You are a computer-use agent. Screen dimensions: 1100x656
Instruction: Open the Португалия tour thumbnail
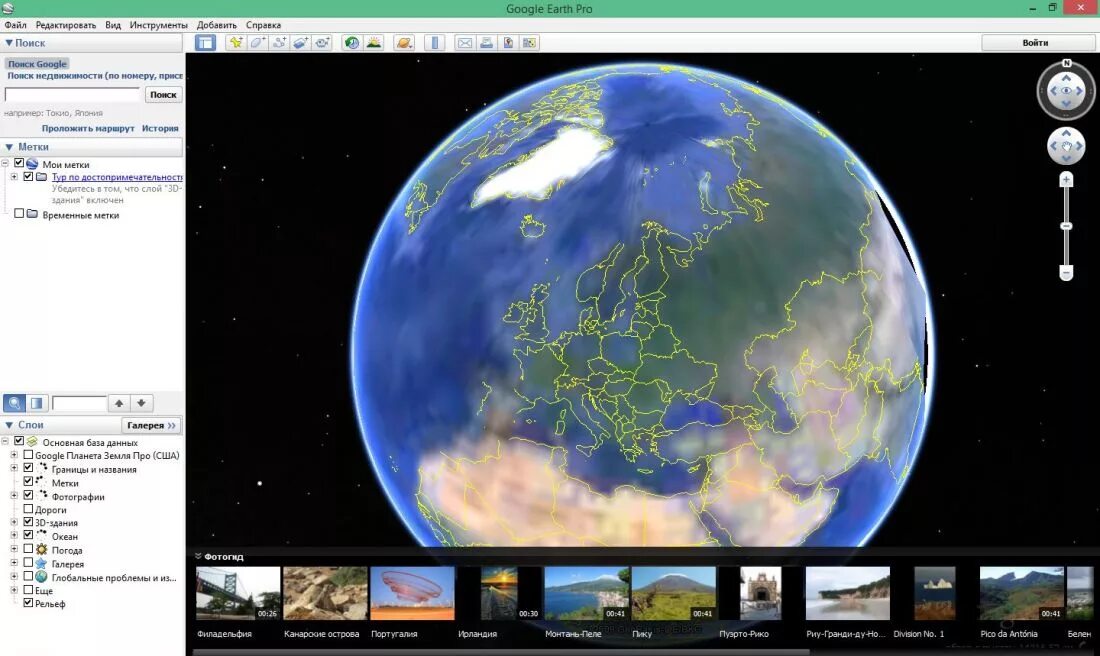coord(412,594)
